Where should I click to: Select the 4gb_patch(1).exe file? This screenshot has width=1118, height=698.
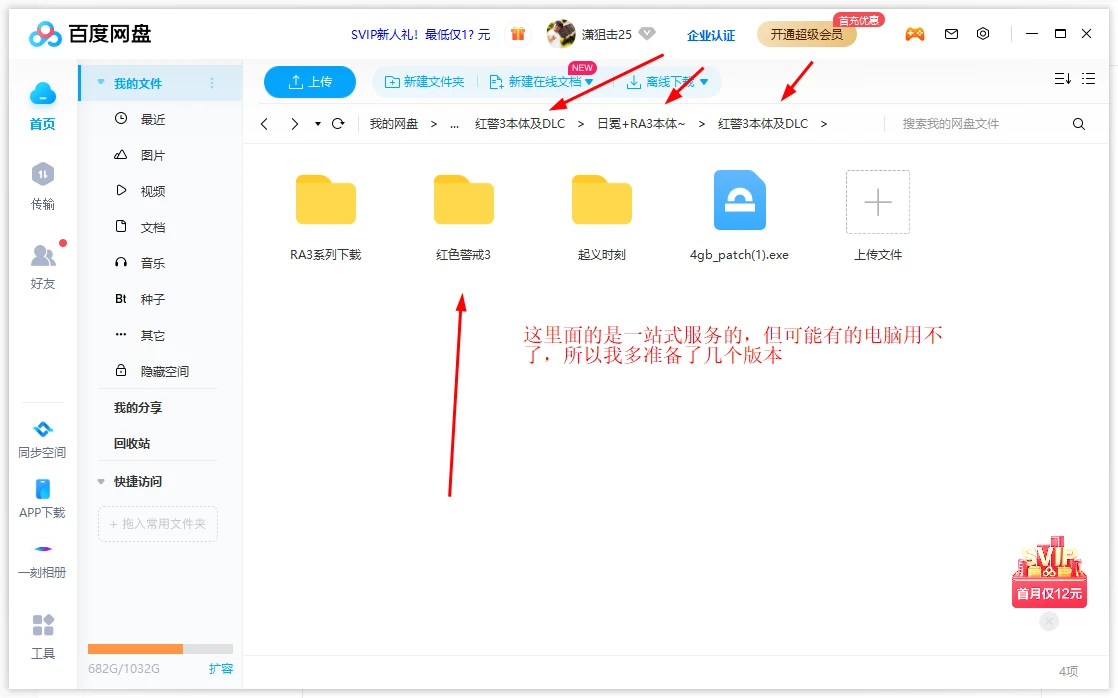click(x=739, y=216)
